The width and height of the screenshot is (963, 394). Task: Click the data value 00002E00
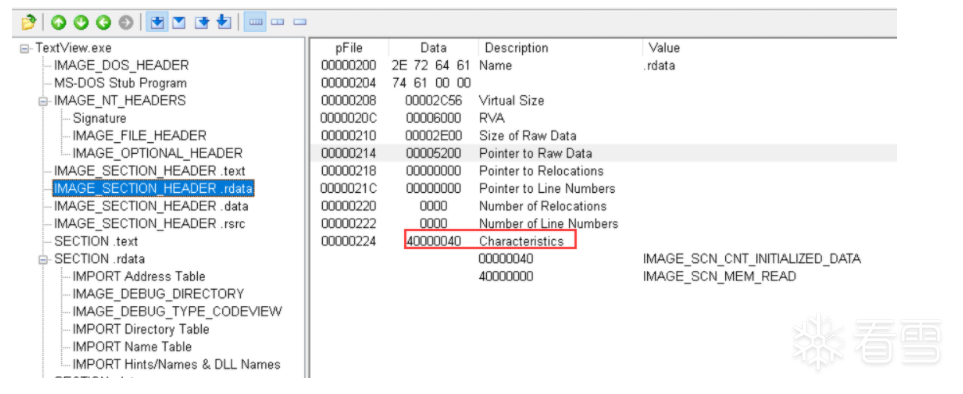[434, 136]
